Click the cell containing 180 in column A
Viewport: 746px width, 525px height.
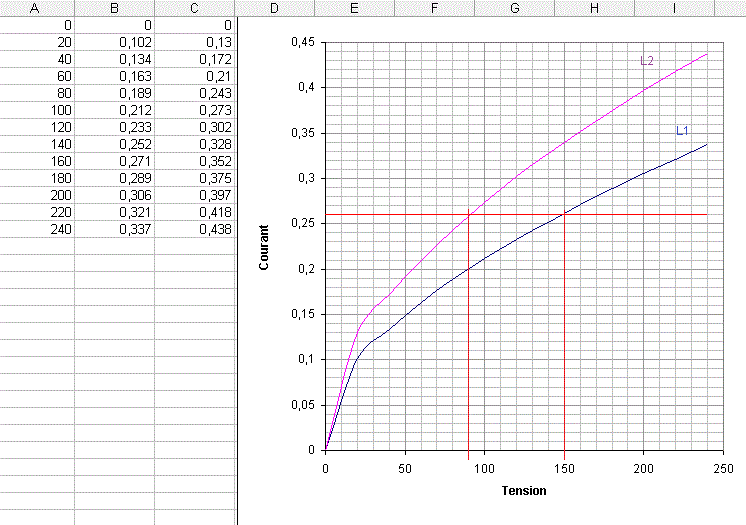[37, 178]
